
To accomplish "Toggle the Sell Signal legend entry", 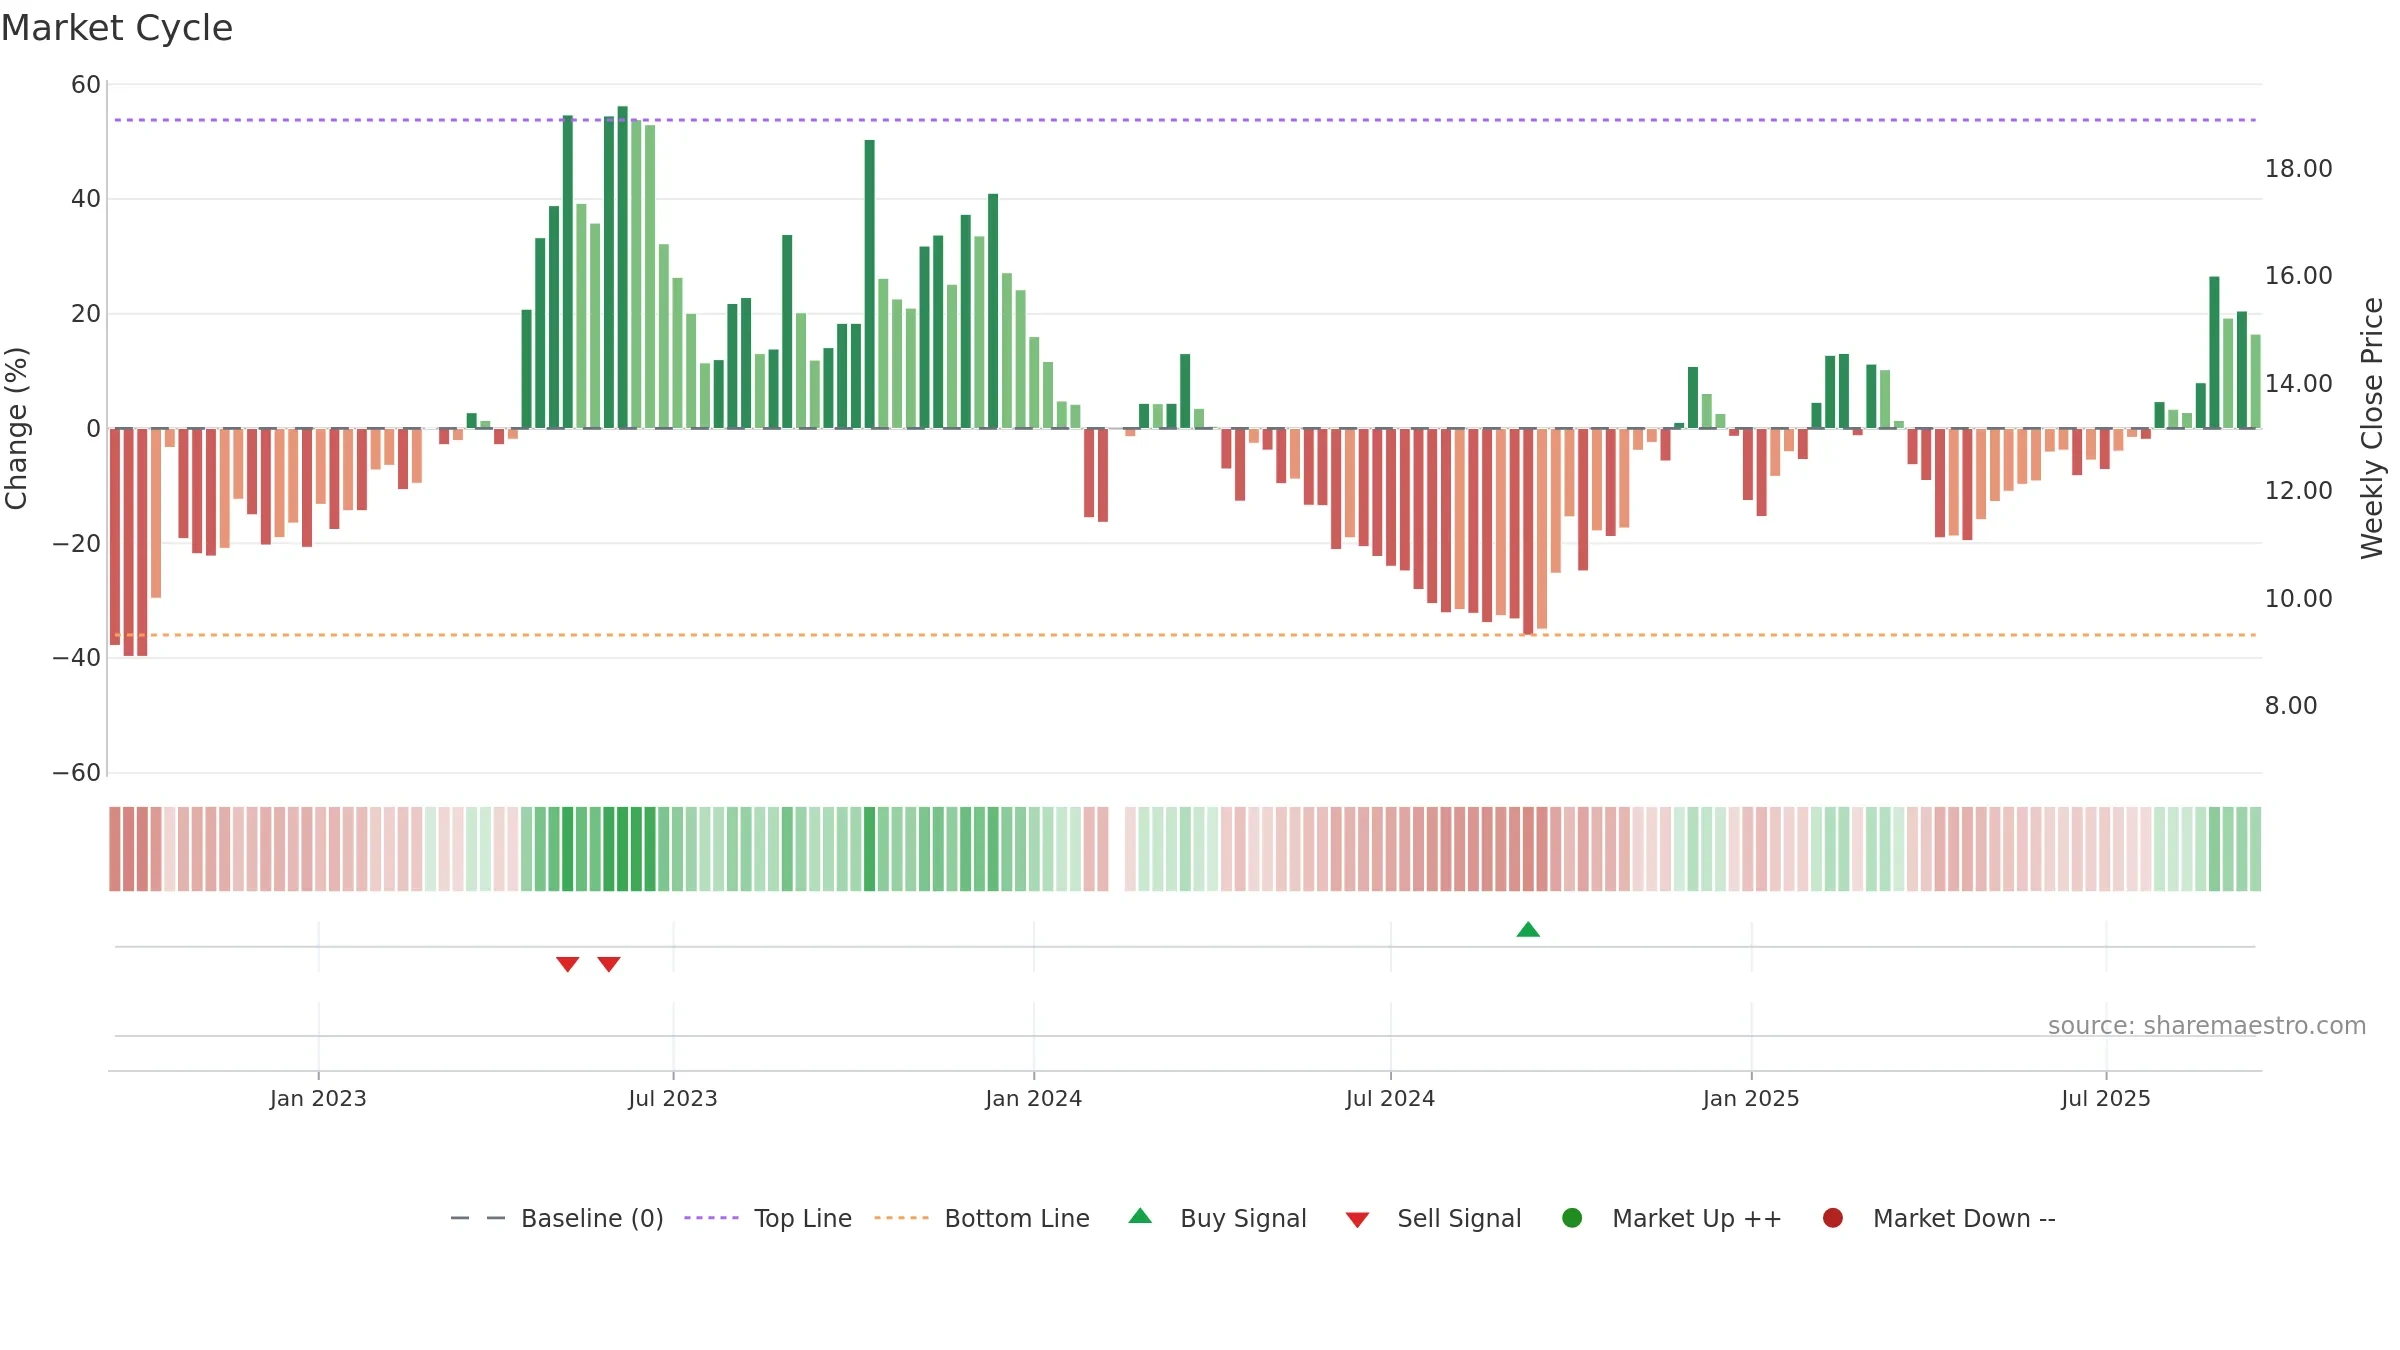I will pyautogui.click(x=1433, y=1218).
